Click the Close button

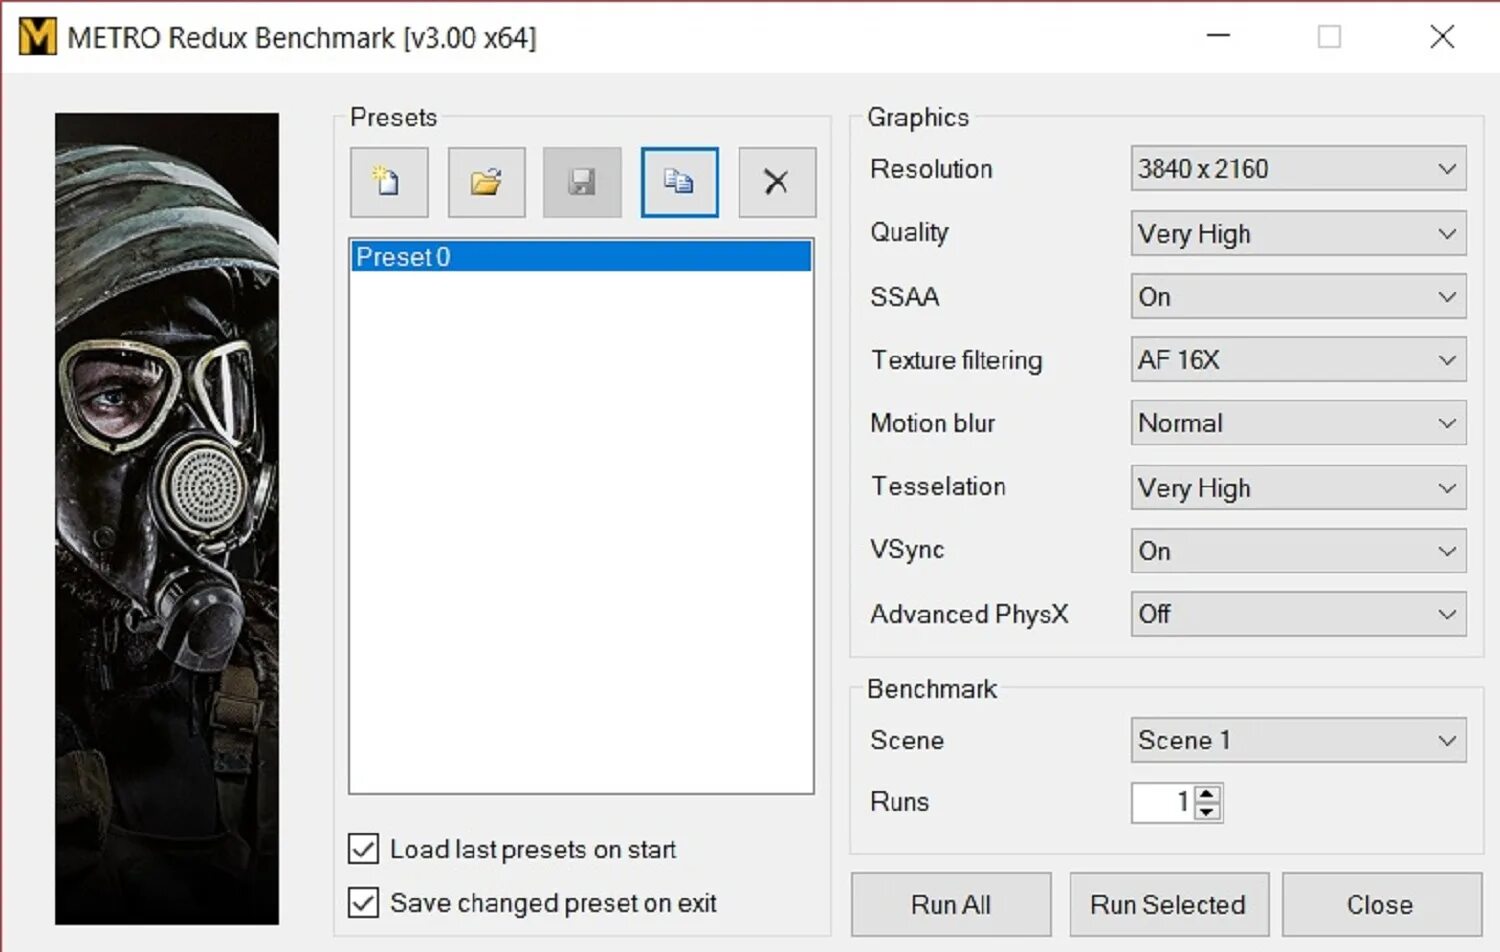pos(1380,905)
